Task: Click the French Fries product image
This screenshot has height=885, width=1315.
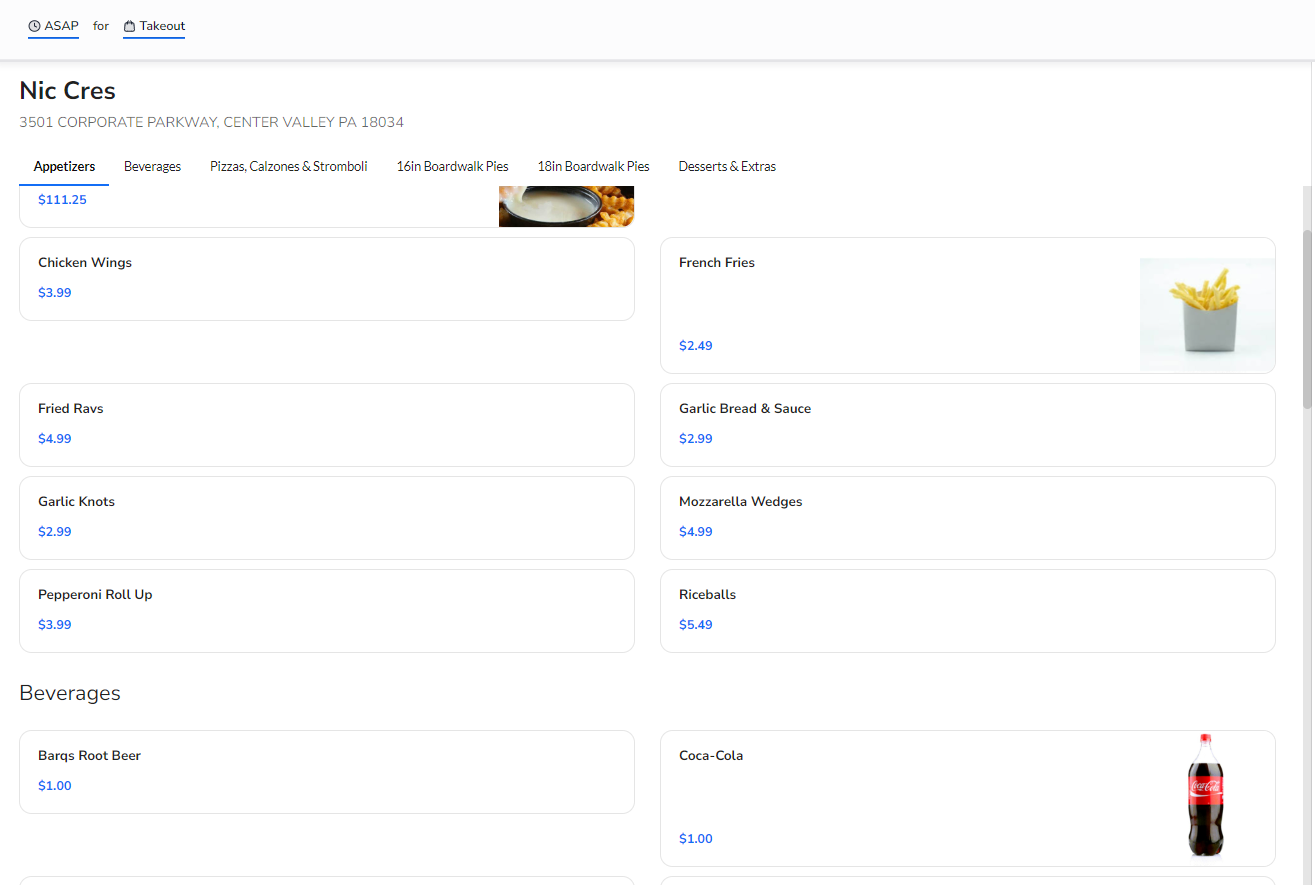Action: click(x=1207, y=314)
